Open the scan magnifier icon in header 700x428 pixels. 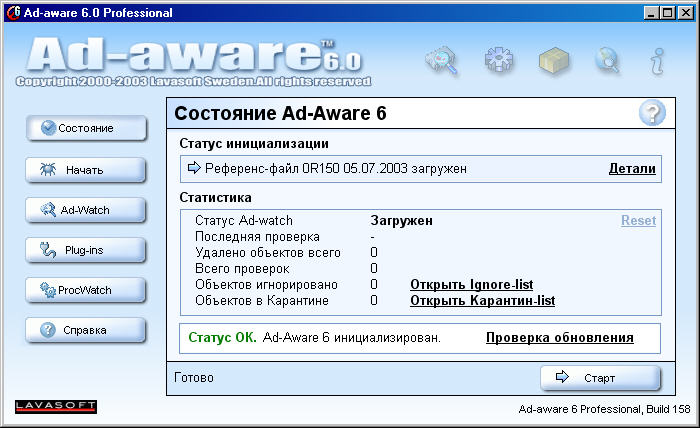(442, 60)
